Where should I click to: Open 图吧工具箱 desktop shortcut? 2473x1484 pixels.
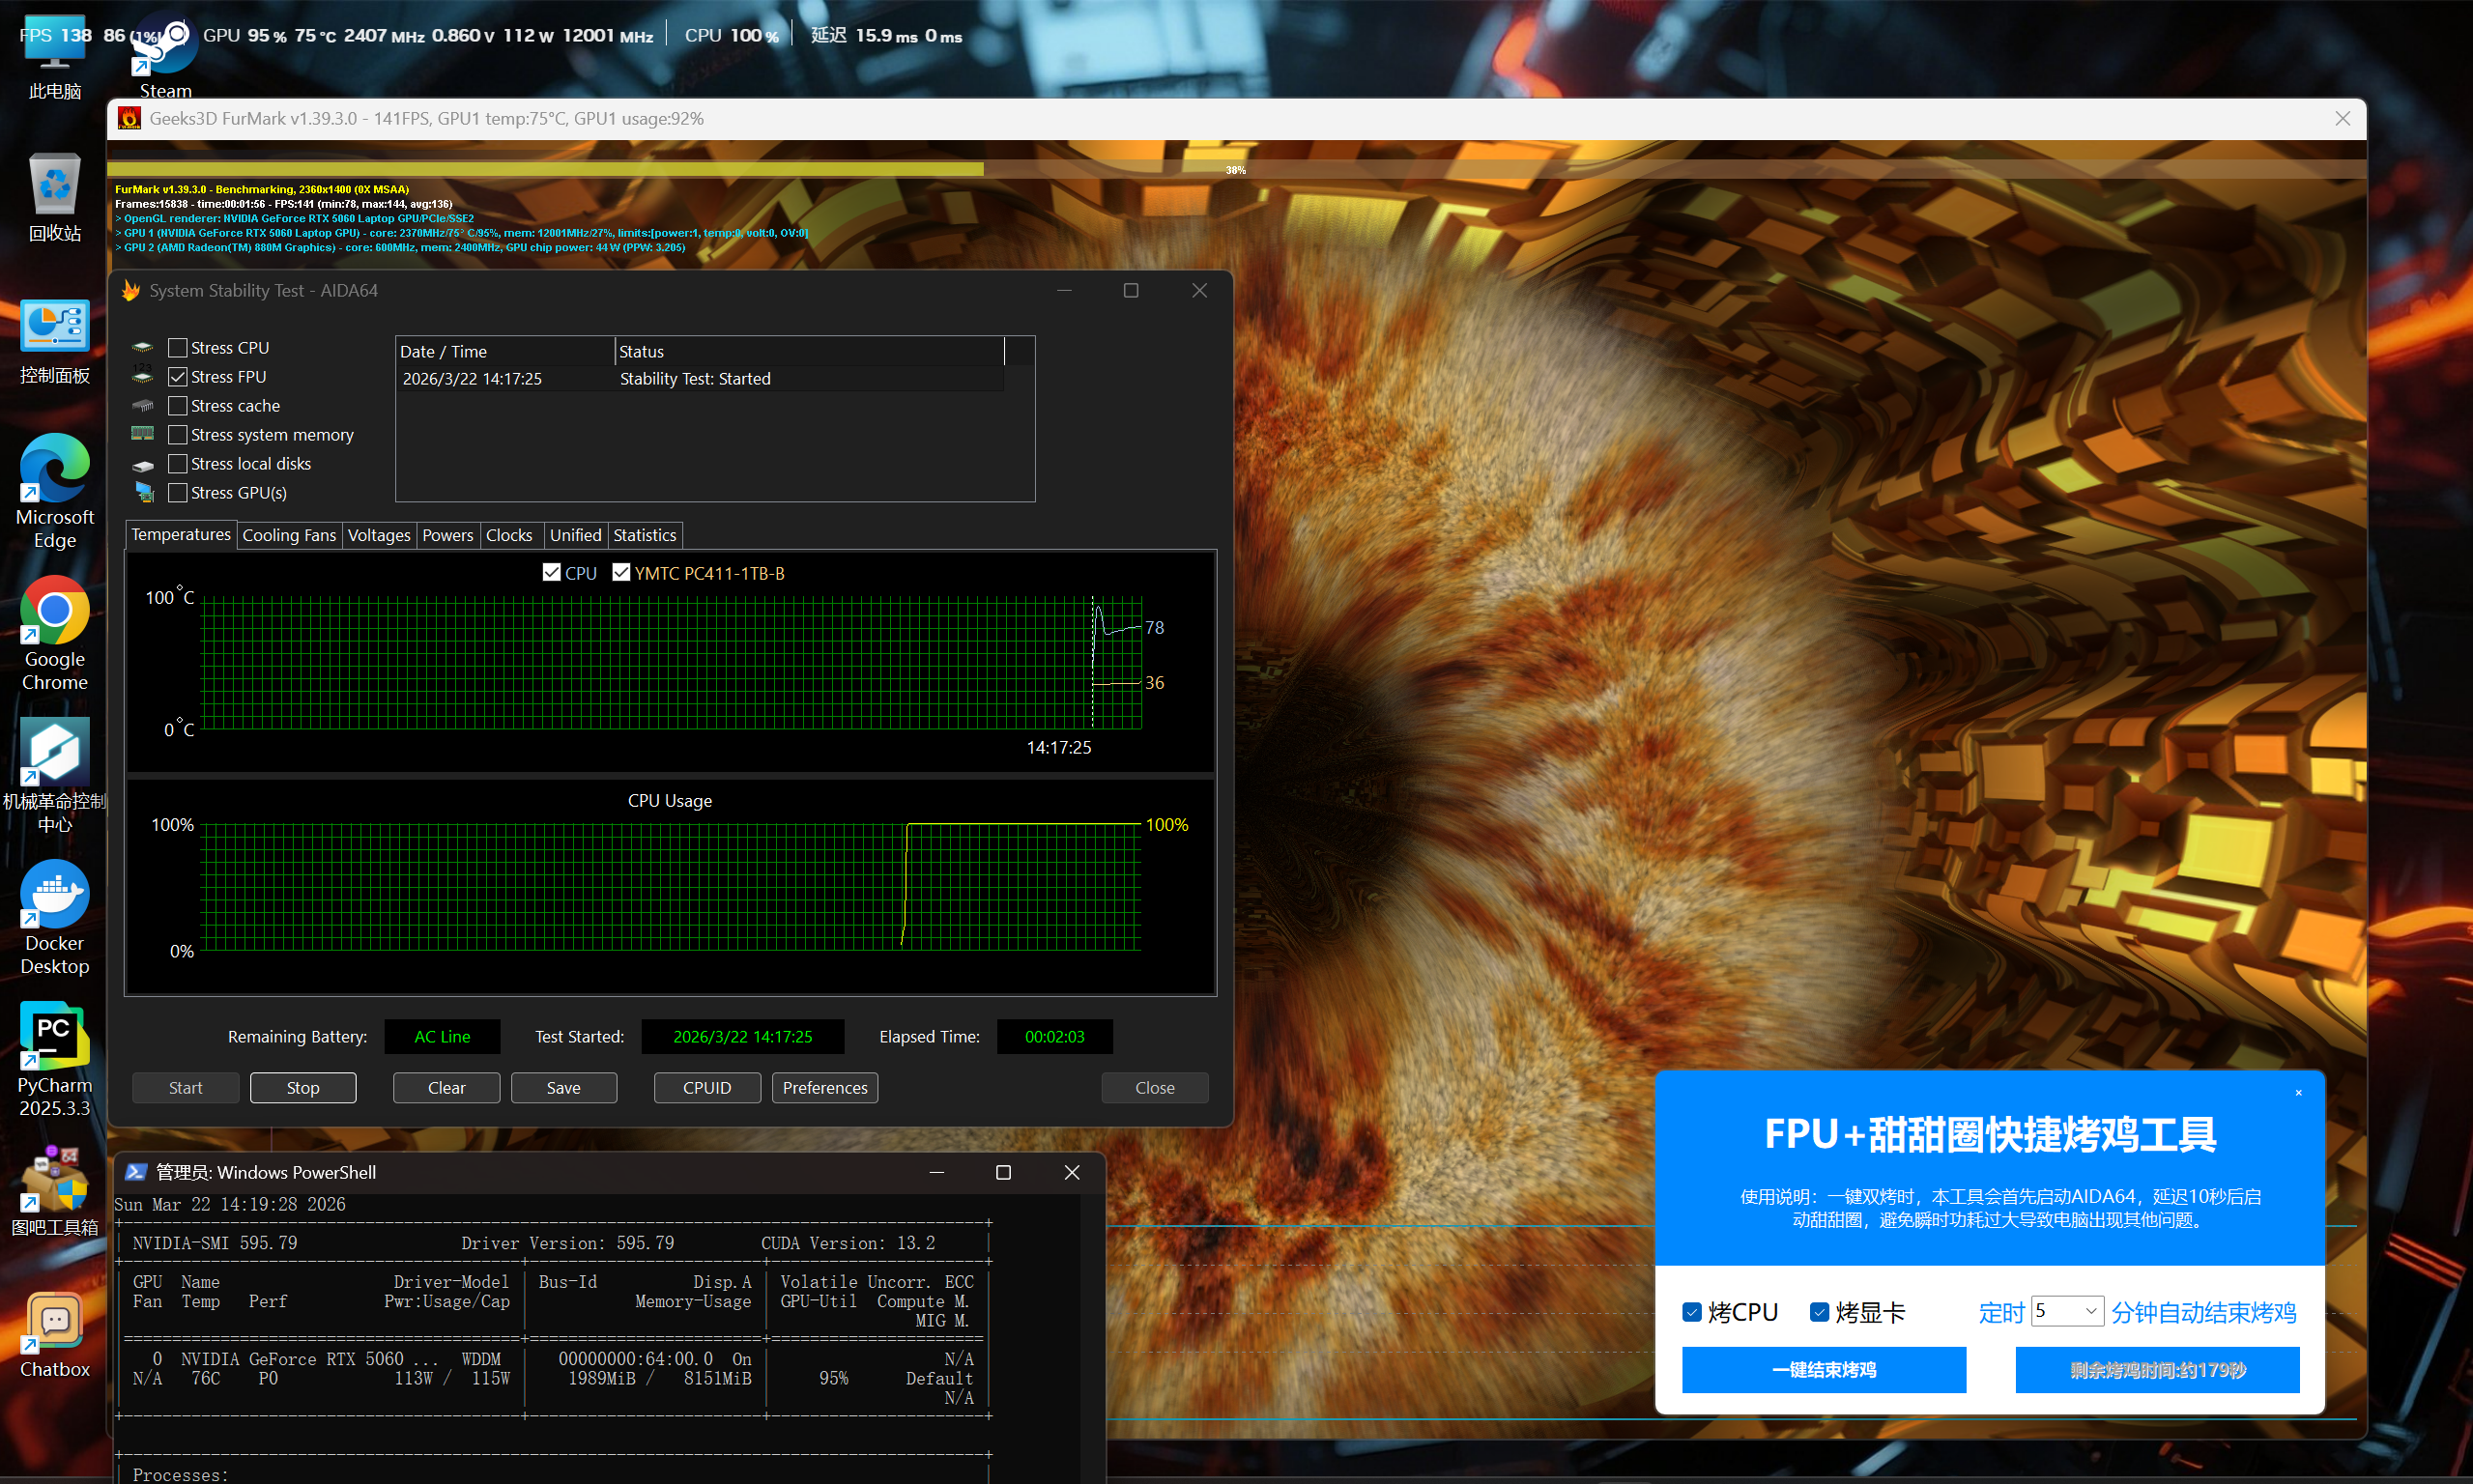pyautogui.click(x=54, y=1190)
